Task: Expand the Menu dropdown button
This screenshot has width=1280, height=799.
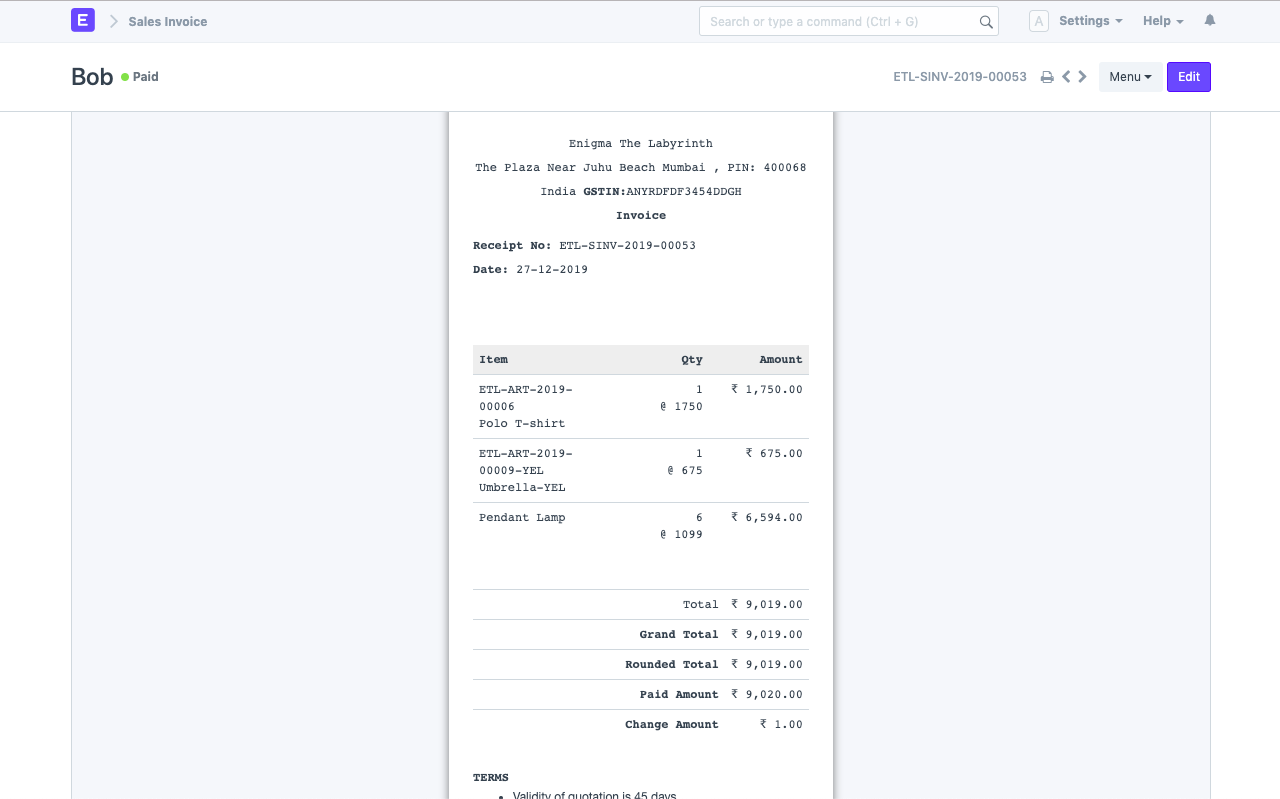Action: click(1130, 77)
